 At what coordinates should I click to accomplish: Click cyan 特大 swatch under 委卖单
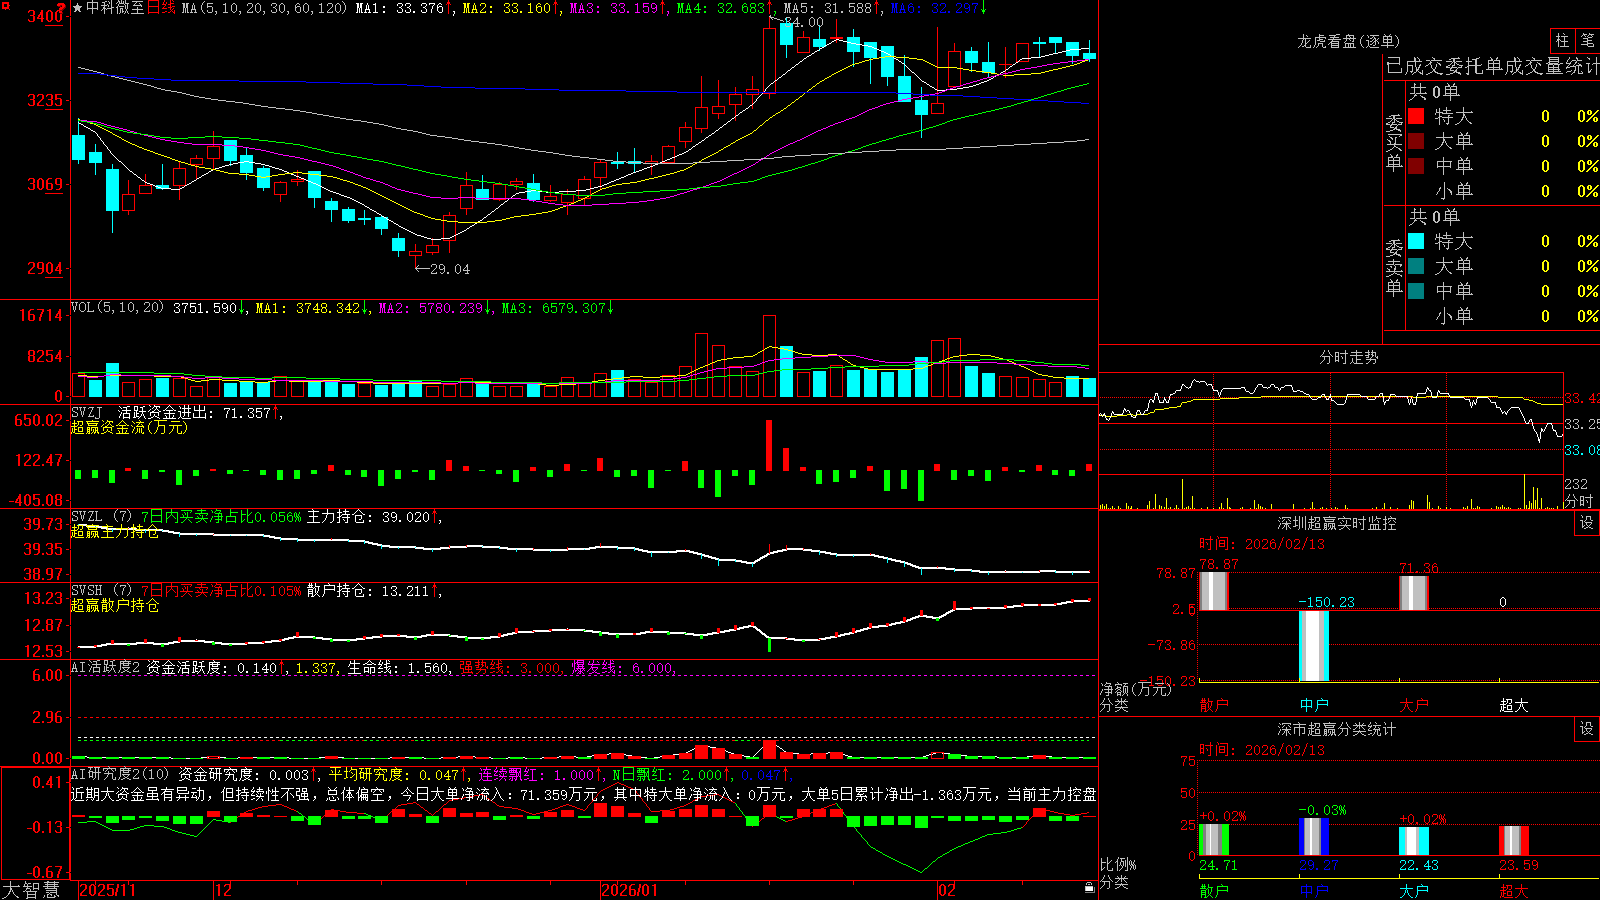point(1416,241)
